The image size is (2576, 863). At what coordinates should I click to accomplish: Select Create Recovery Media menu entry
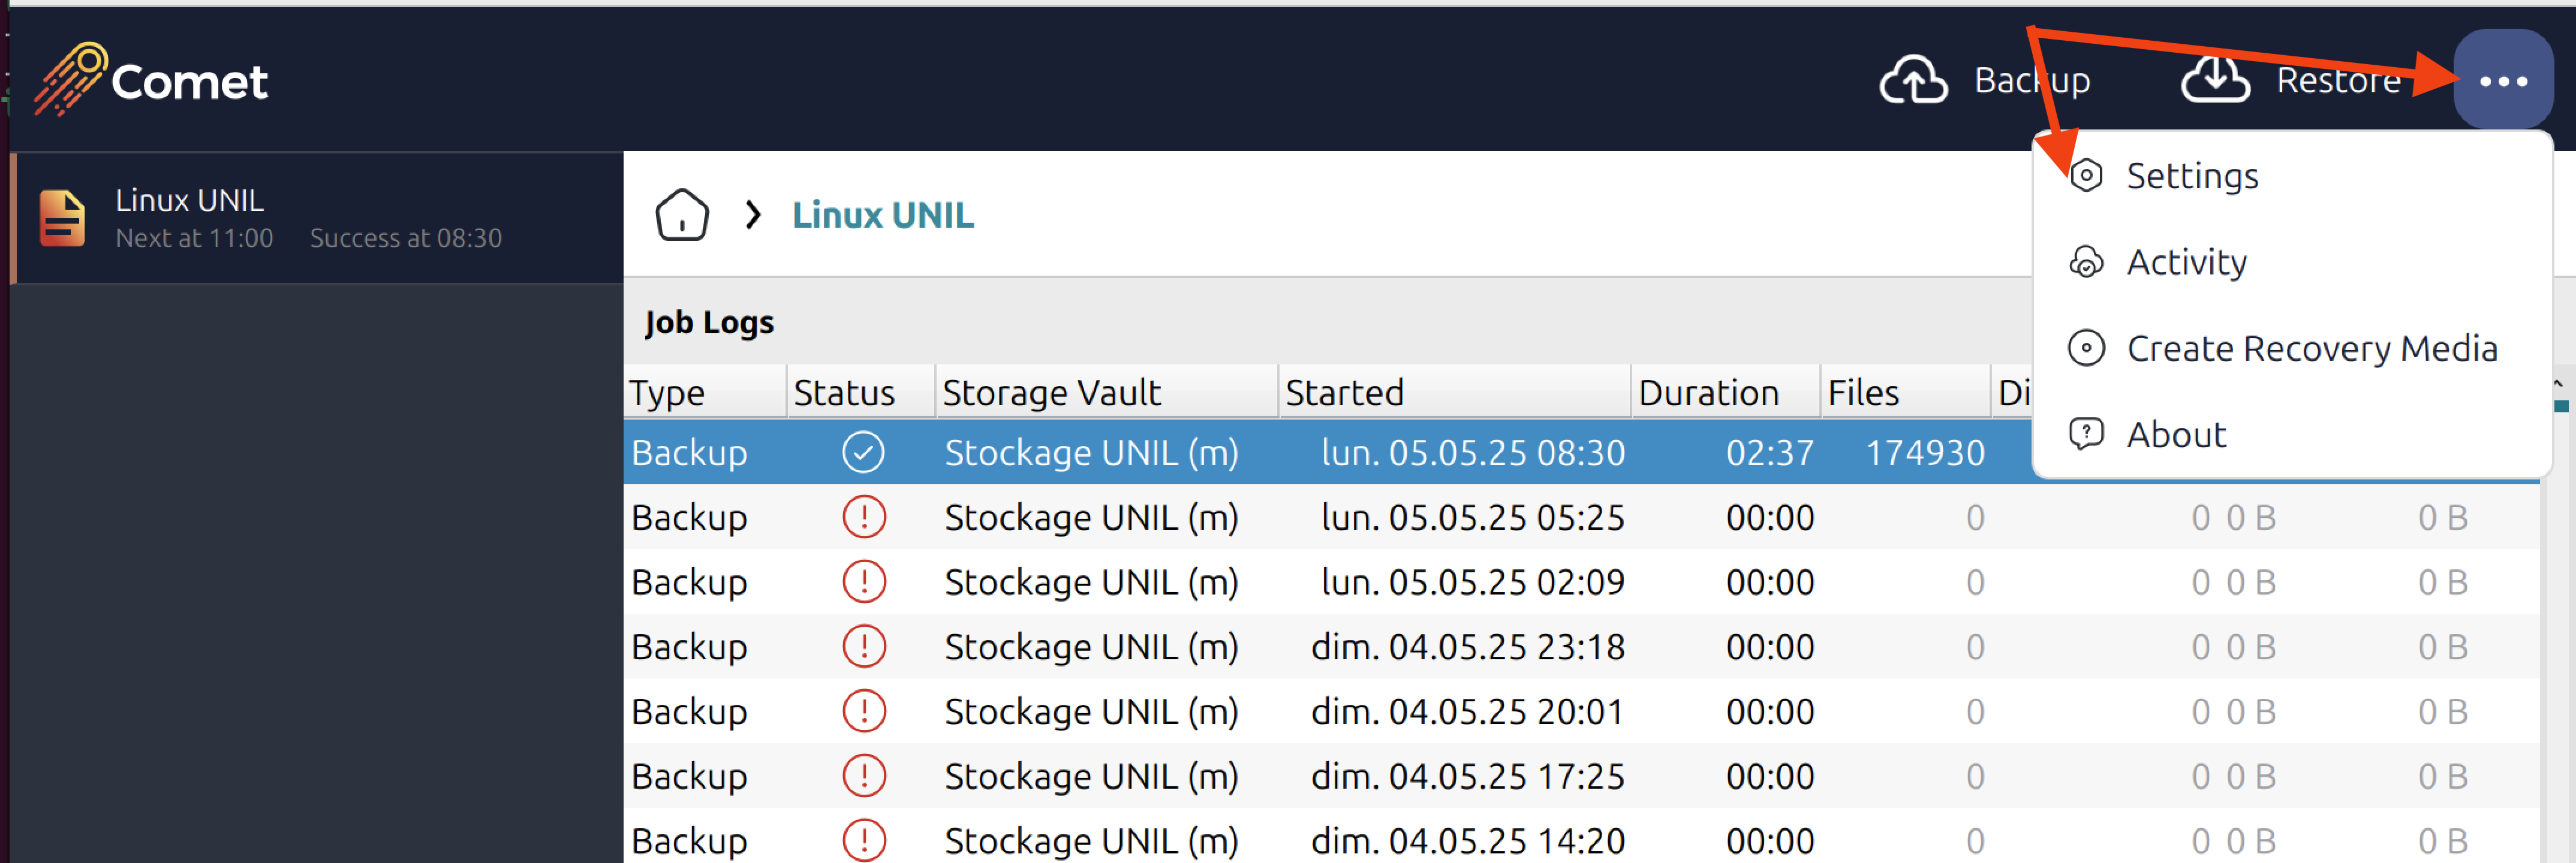2310,348
